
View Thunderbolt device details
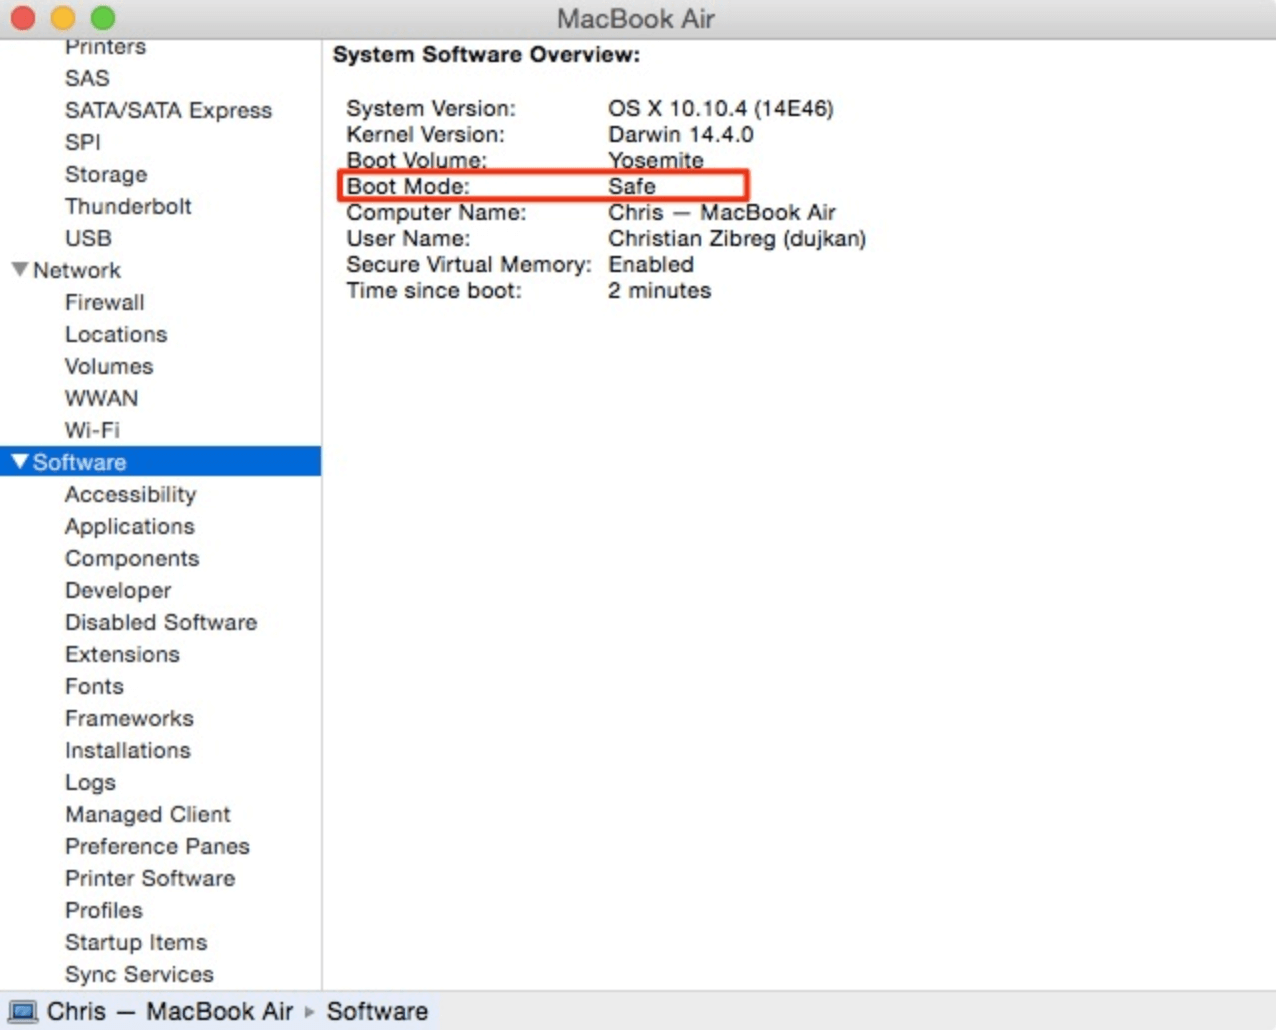128,206
